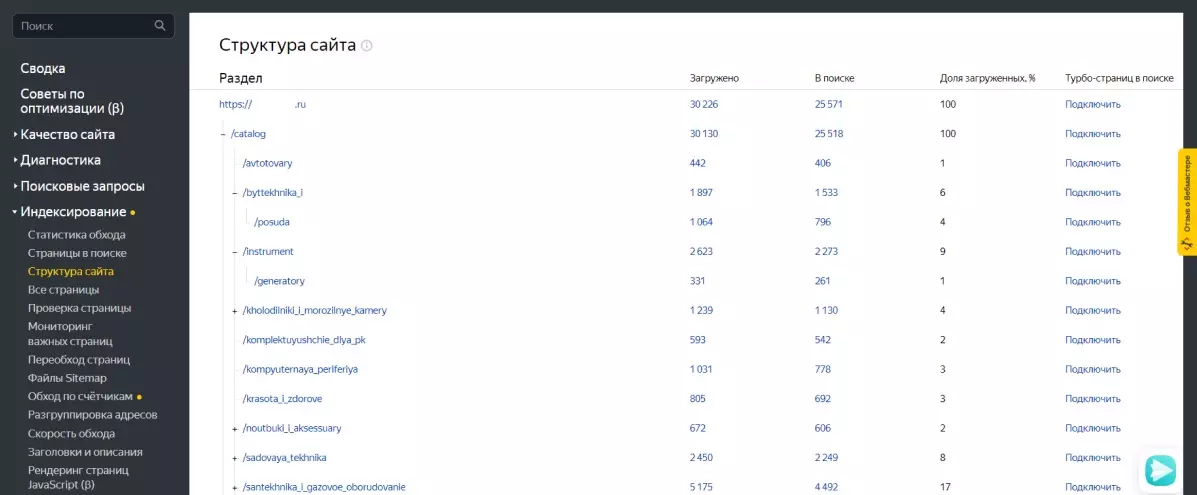Viewport: 1197px width, 495px height.
Task: Open /komplektuyushchie_dlya_pk section link
Action: 304,340
